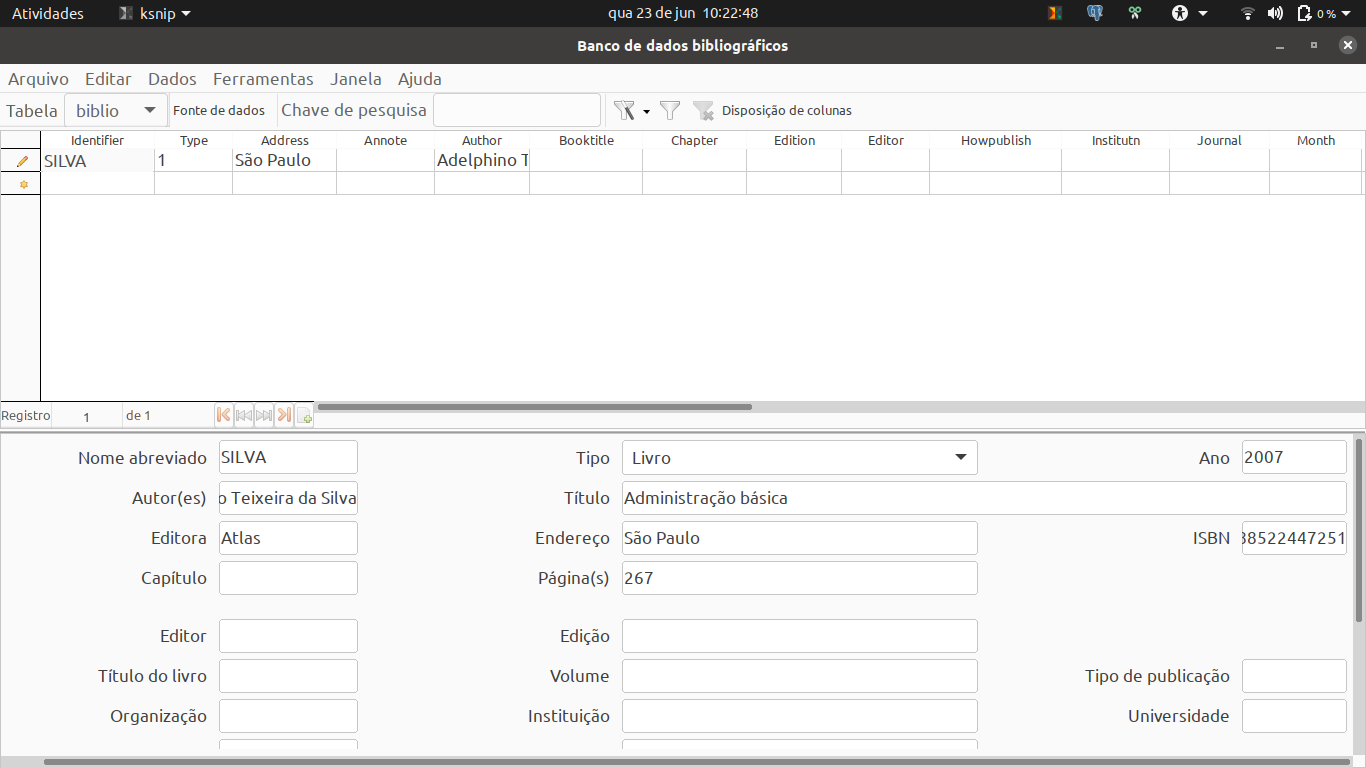The image size is (1366, 768).
Task: Click Disposição de colunas button
Action: click(787, 111)
